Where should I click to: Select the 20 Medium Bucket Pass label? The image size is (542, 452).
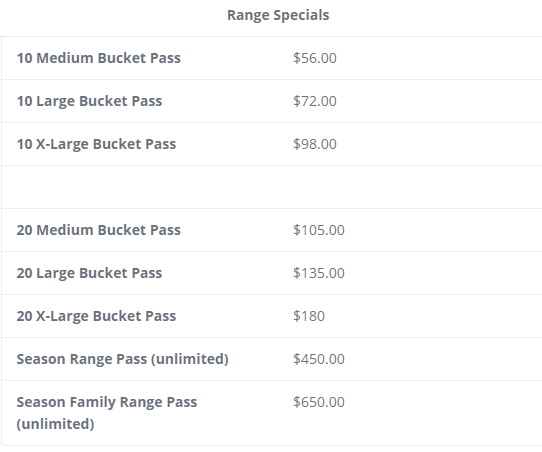(x=99, y=230)
